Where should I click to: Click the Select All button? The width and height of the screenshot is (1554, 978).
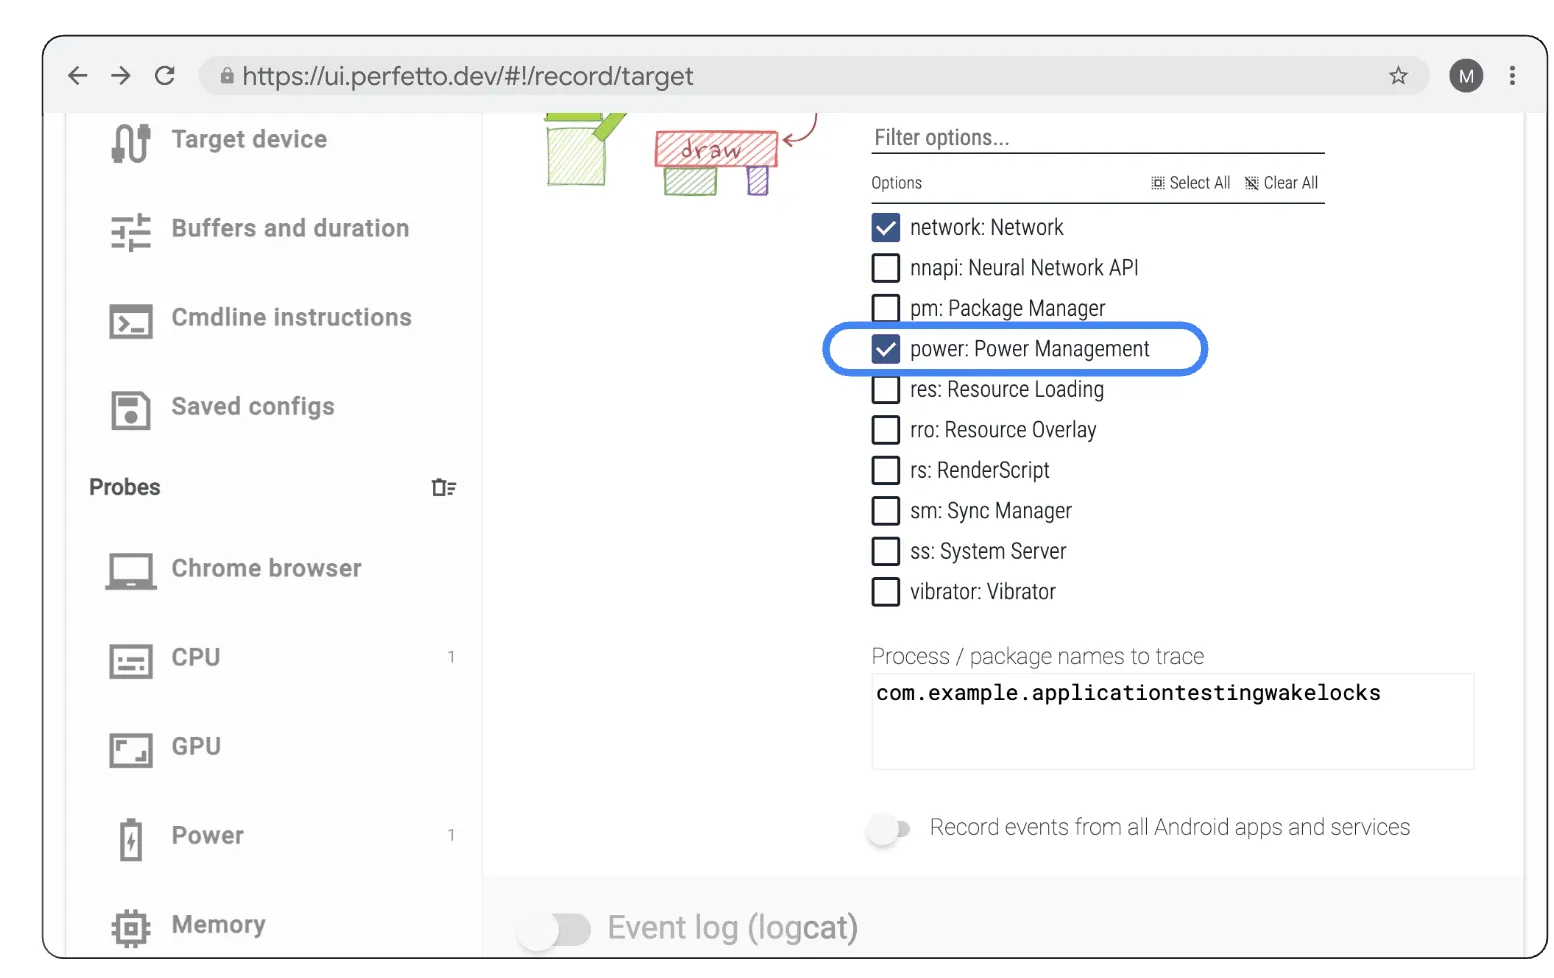(1190, 183)
